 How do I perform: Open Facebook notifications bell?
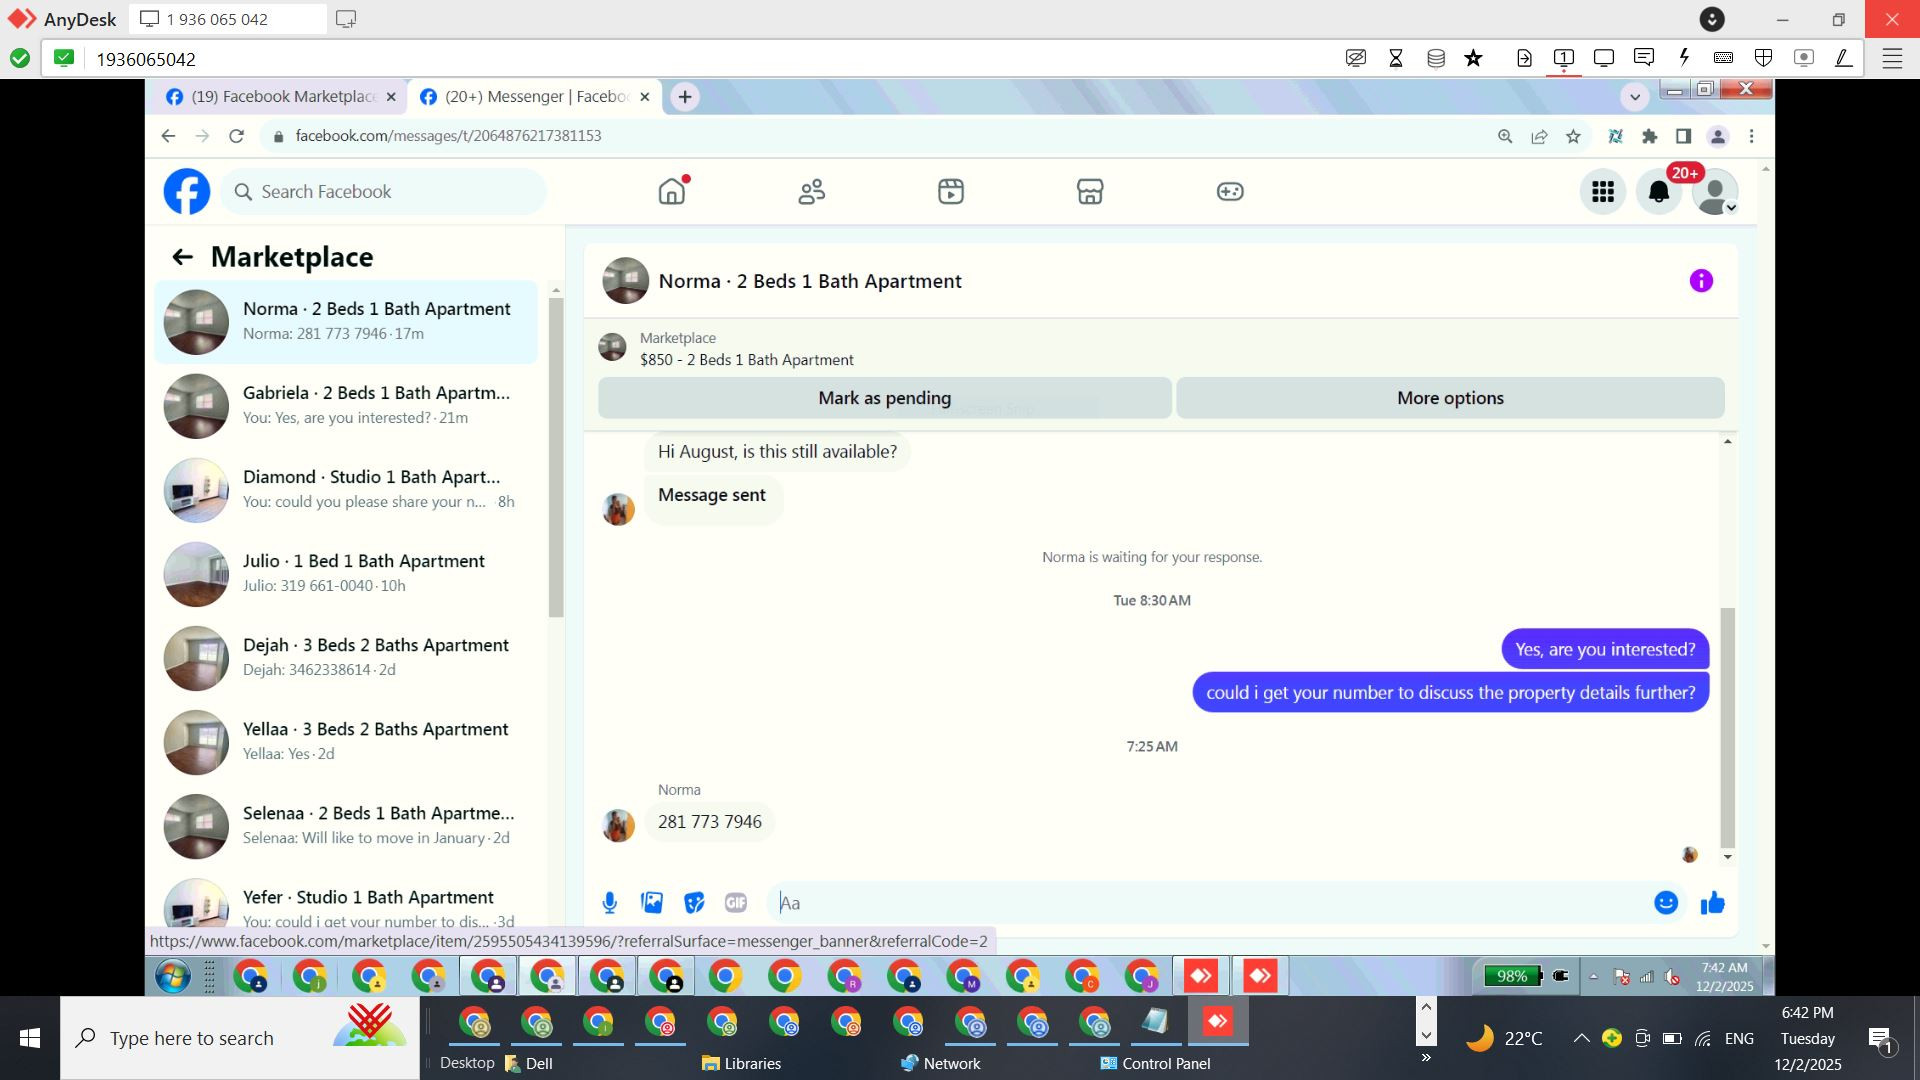1658,191
